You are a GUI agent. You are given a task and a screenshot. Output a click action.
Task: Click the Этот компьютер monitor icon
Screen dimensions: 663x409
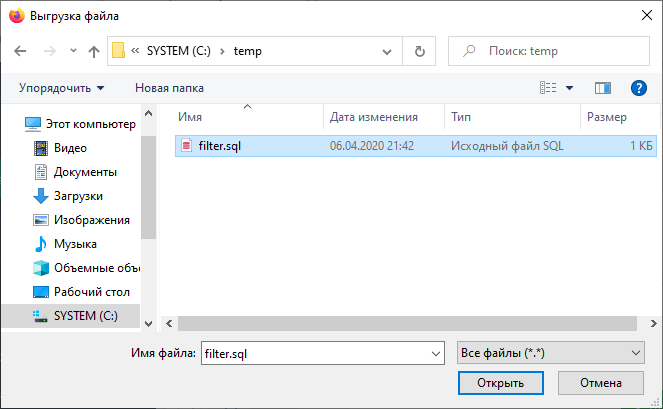(33, 124)
